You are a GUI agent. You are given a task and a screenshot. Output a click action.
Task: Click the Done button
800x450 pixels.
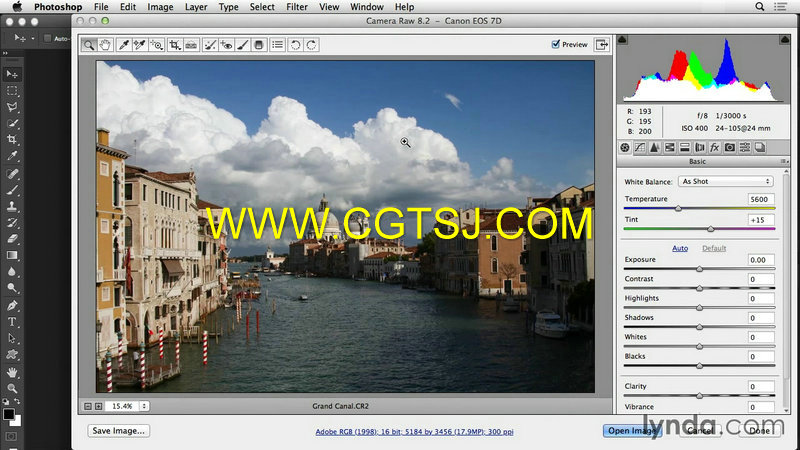pyautogui.click(x=759, y=431)
